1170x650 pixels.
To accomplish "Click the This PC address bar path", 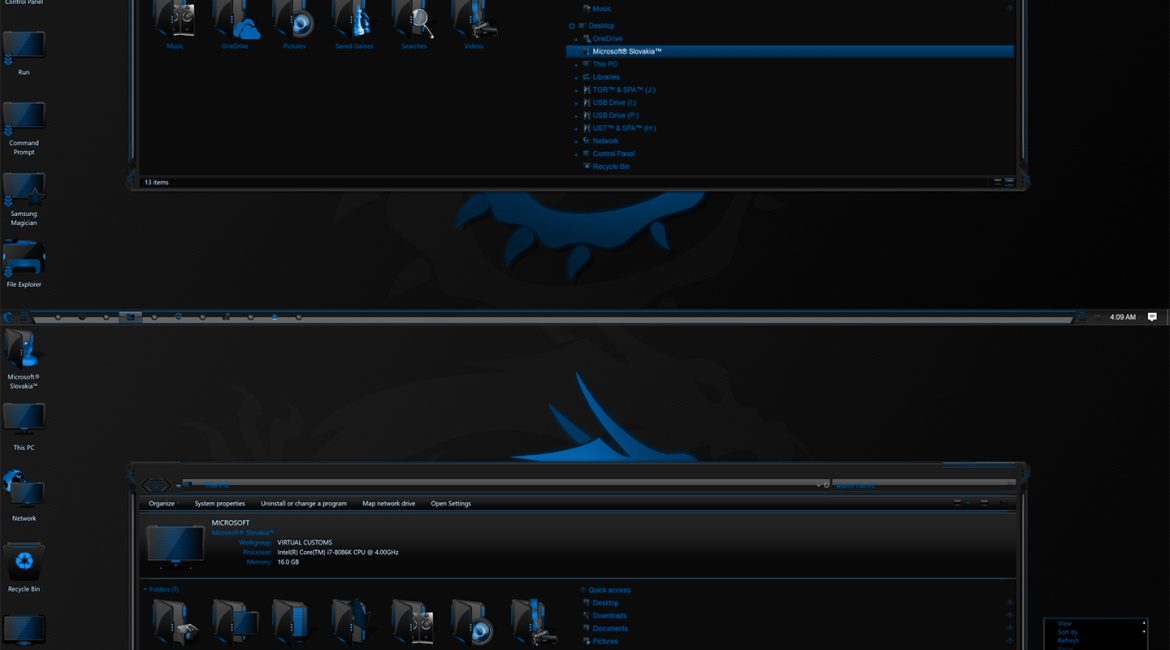I will (216, 485).
